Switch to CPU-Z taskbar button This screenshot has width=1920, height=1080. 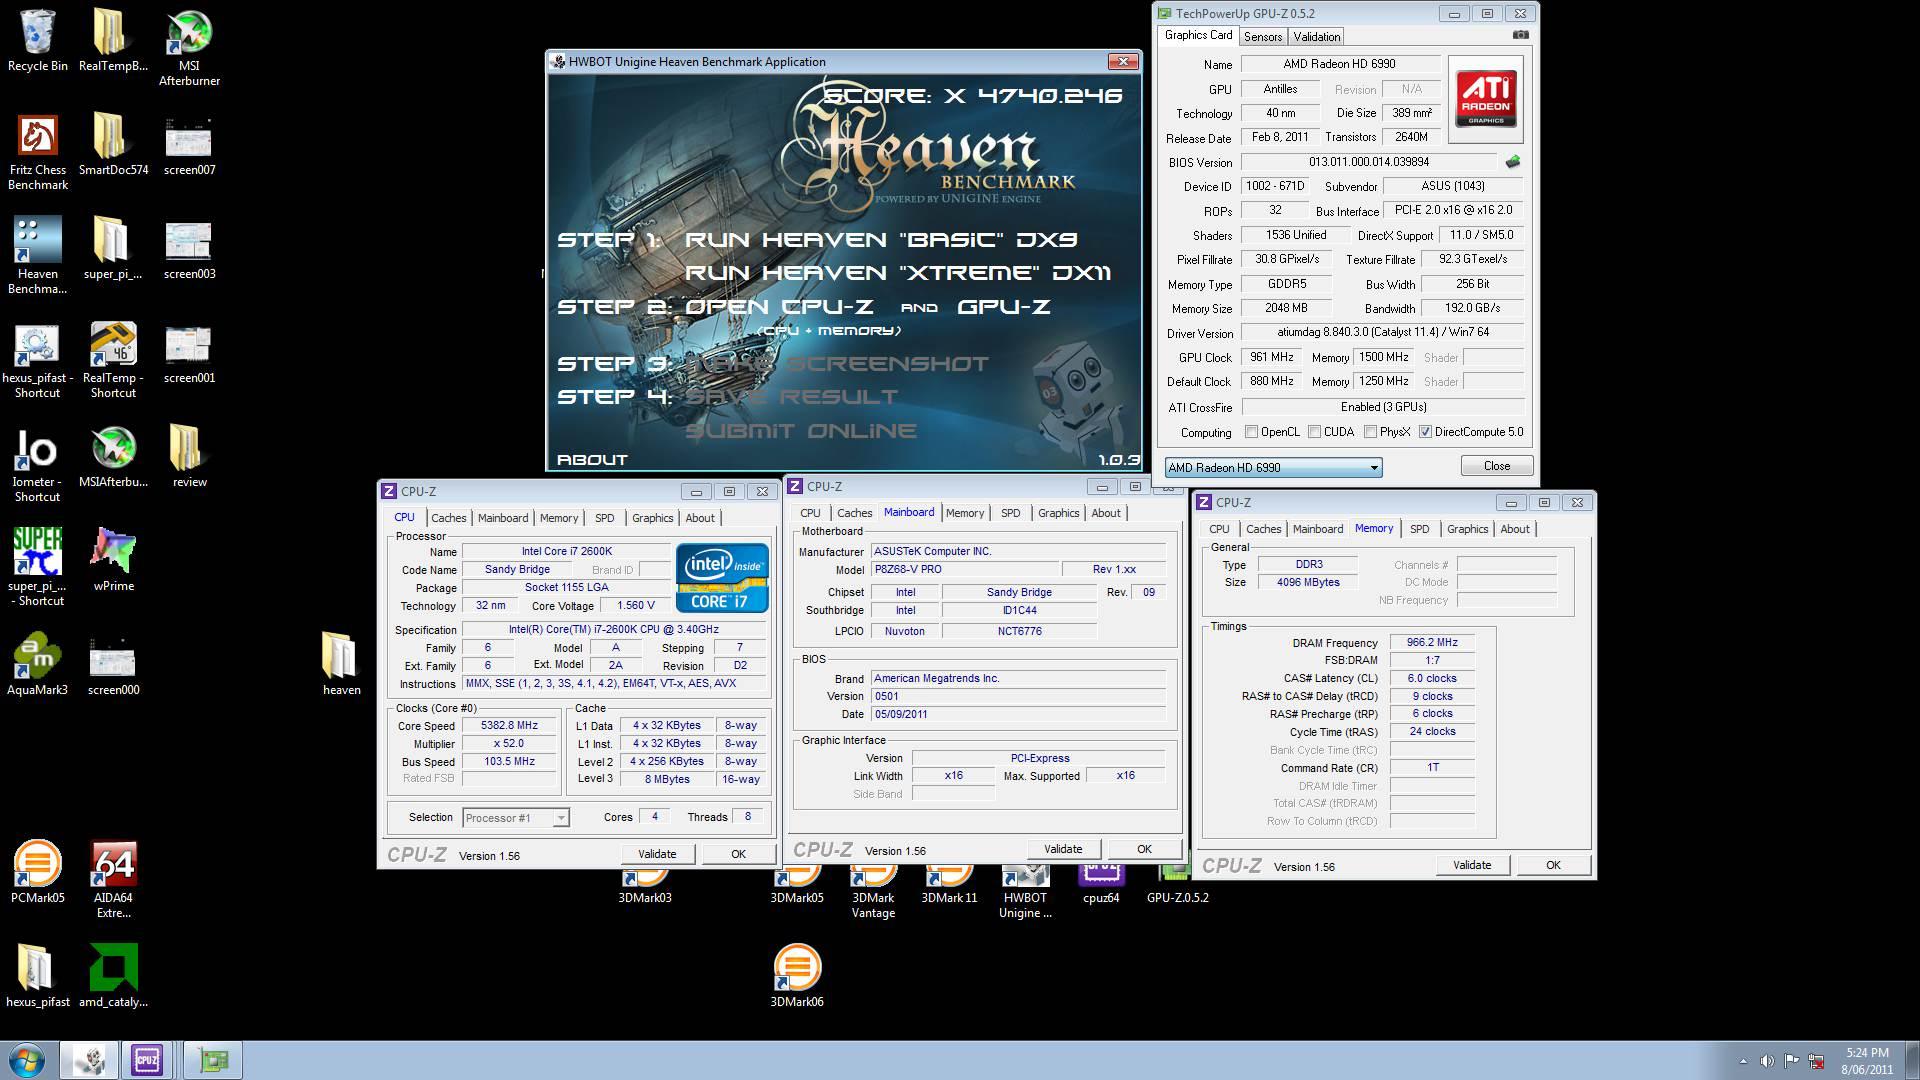pos(147,1060)
